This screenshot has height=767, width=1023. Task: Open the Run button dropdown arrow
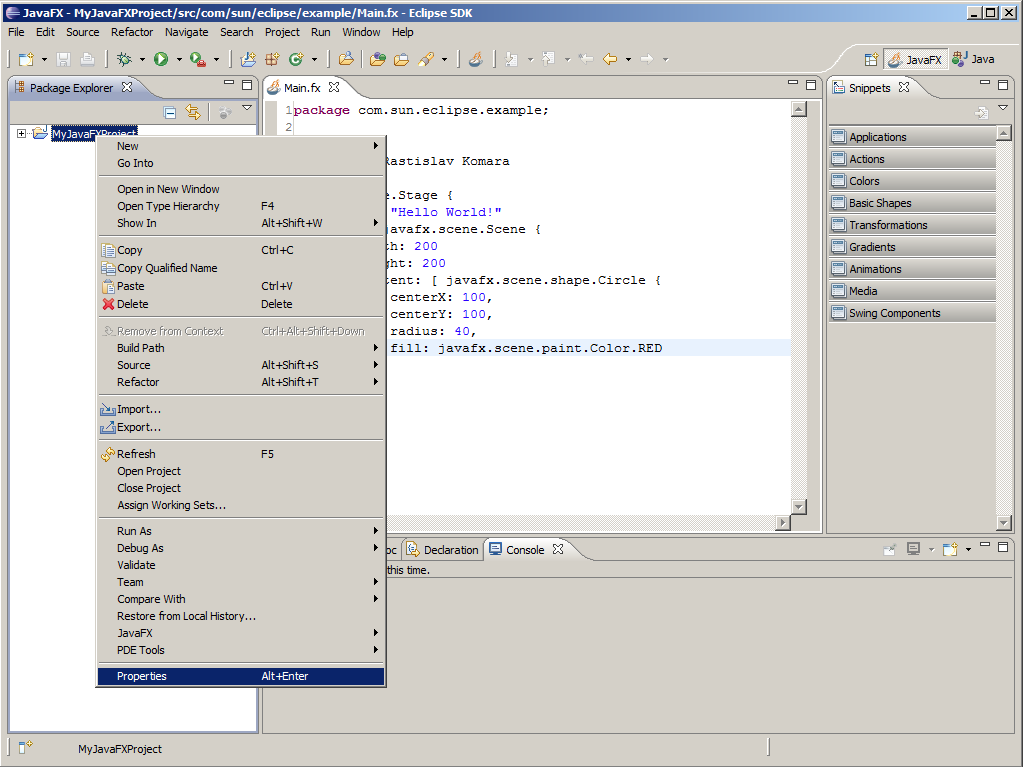[180, 60]
